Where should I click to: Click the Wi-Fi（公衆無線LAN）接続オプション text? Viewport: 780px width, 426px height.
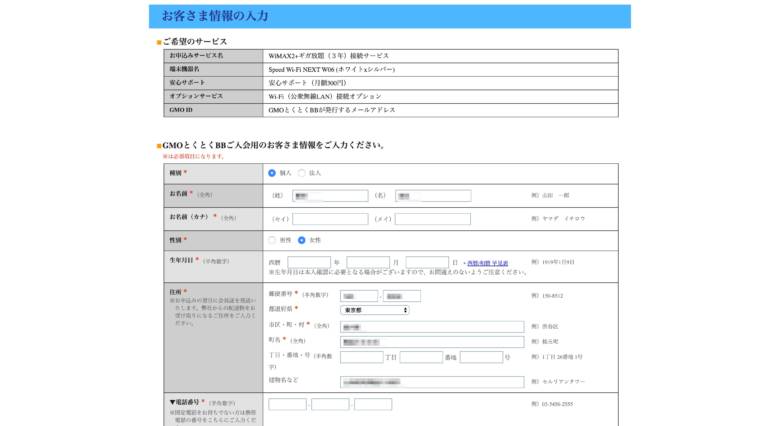click(325, 97)
